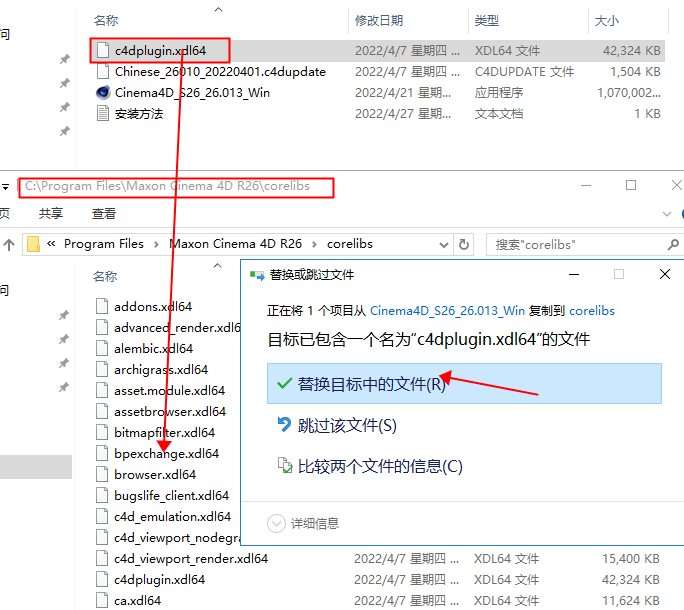This screenshot has height=610, width=684.
Task: Select the 安装方法 text document icon
Action: [103, 113]
